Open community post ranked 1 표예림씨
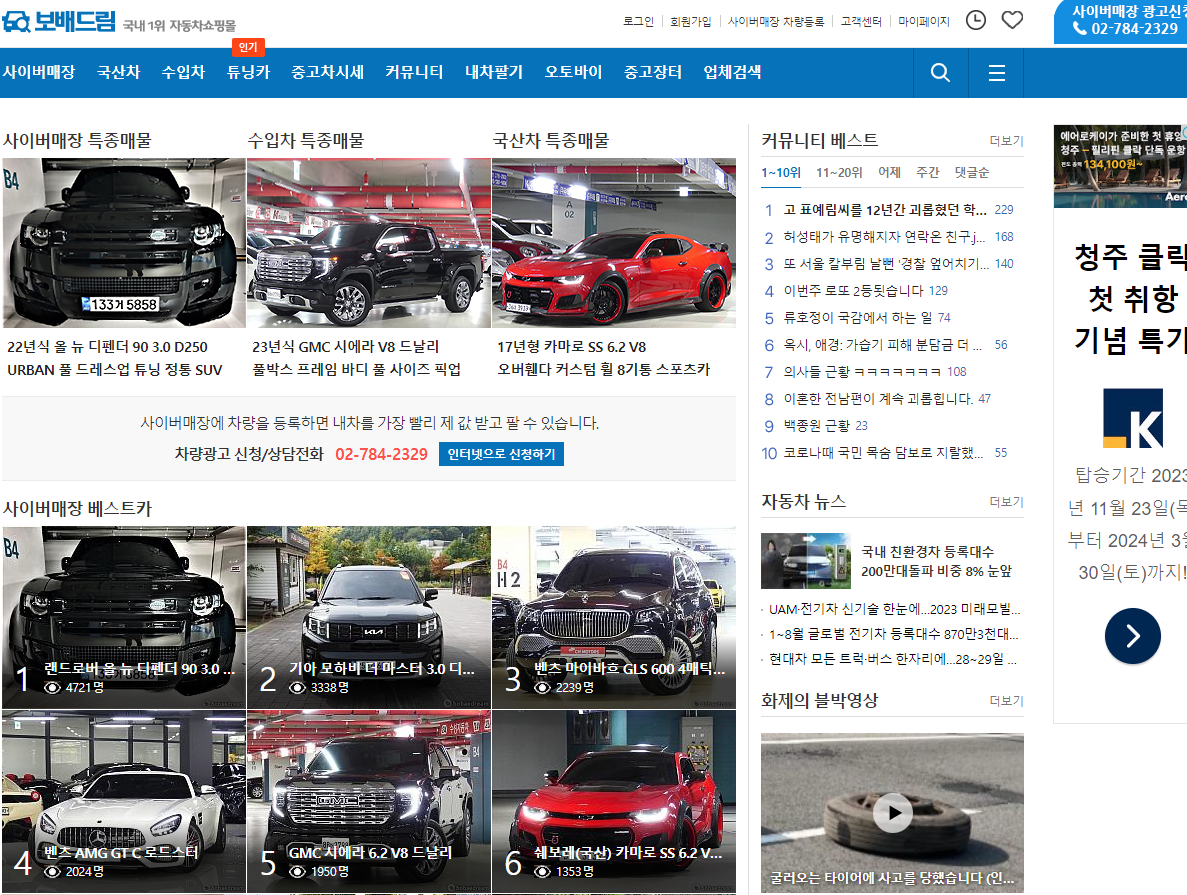This screenshot has width=1187, height=895. point(884,210)
